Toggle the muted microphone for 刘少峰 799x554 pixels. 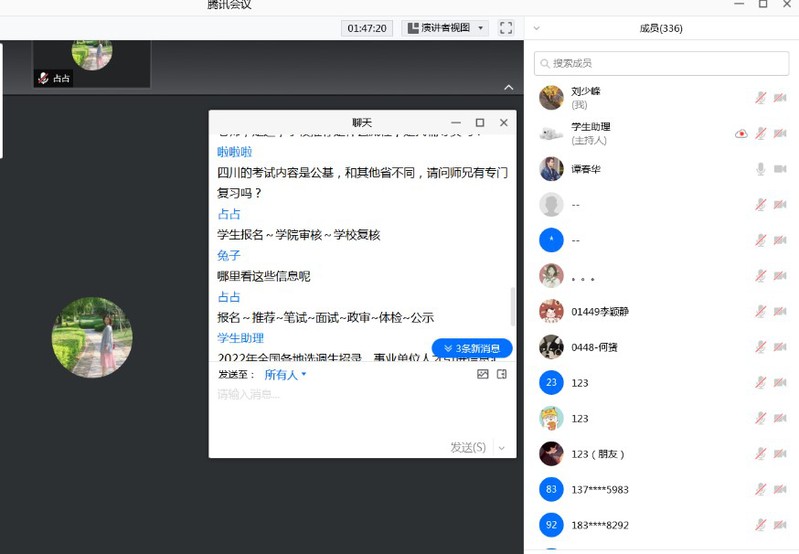pyautogui.click(x=760, y=97)
